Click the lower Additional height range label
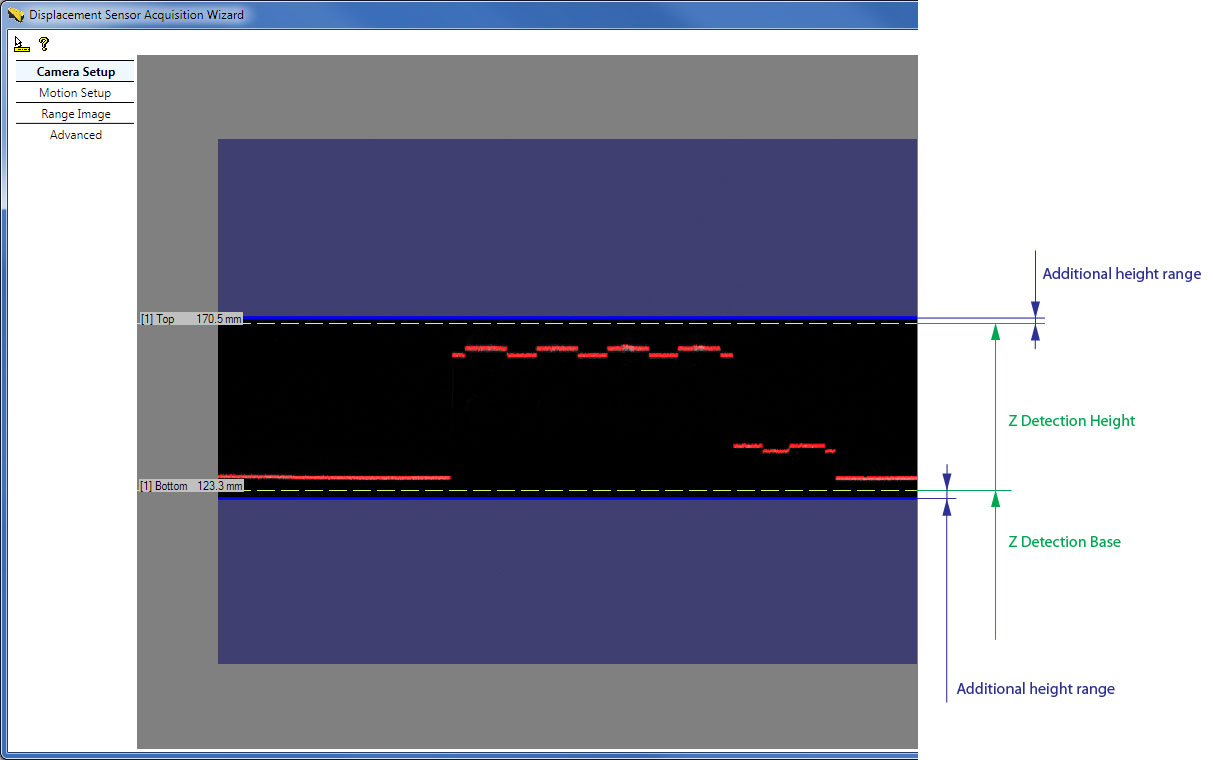Screen dimensions: 1213x760 point(1035,688)
